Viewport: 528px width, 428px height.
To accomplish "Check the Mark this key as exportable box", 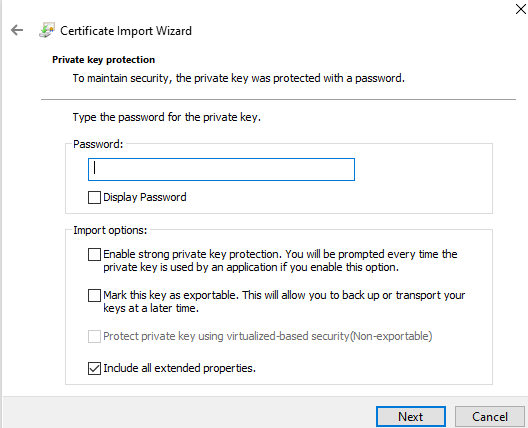I will tap(94, 295).
